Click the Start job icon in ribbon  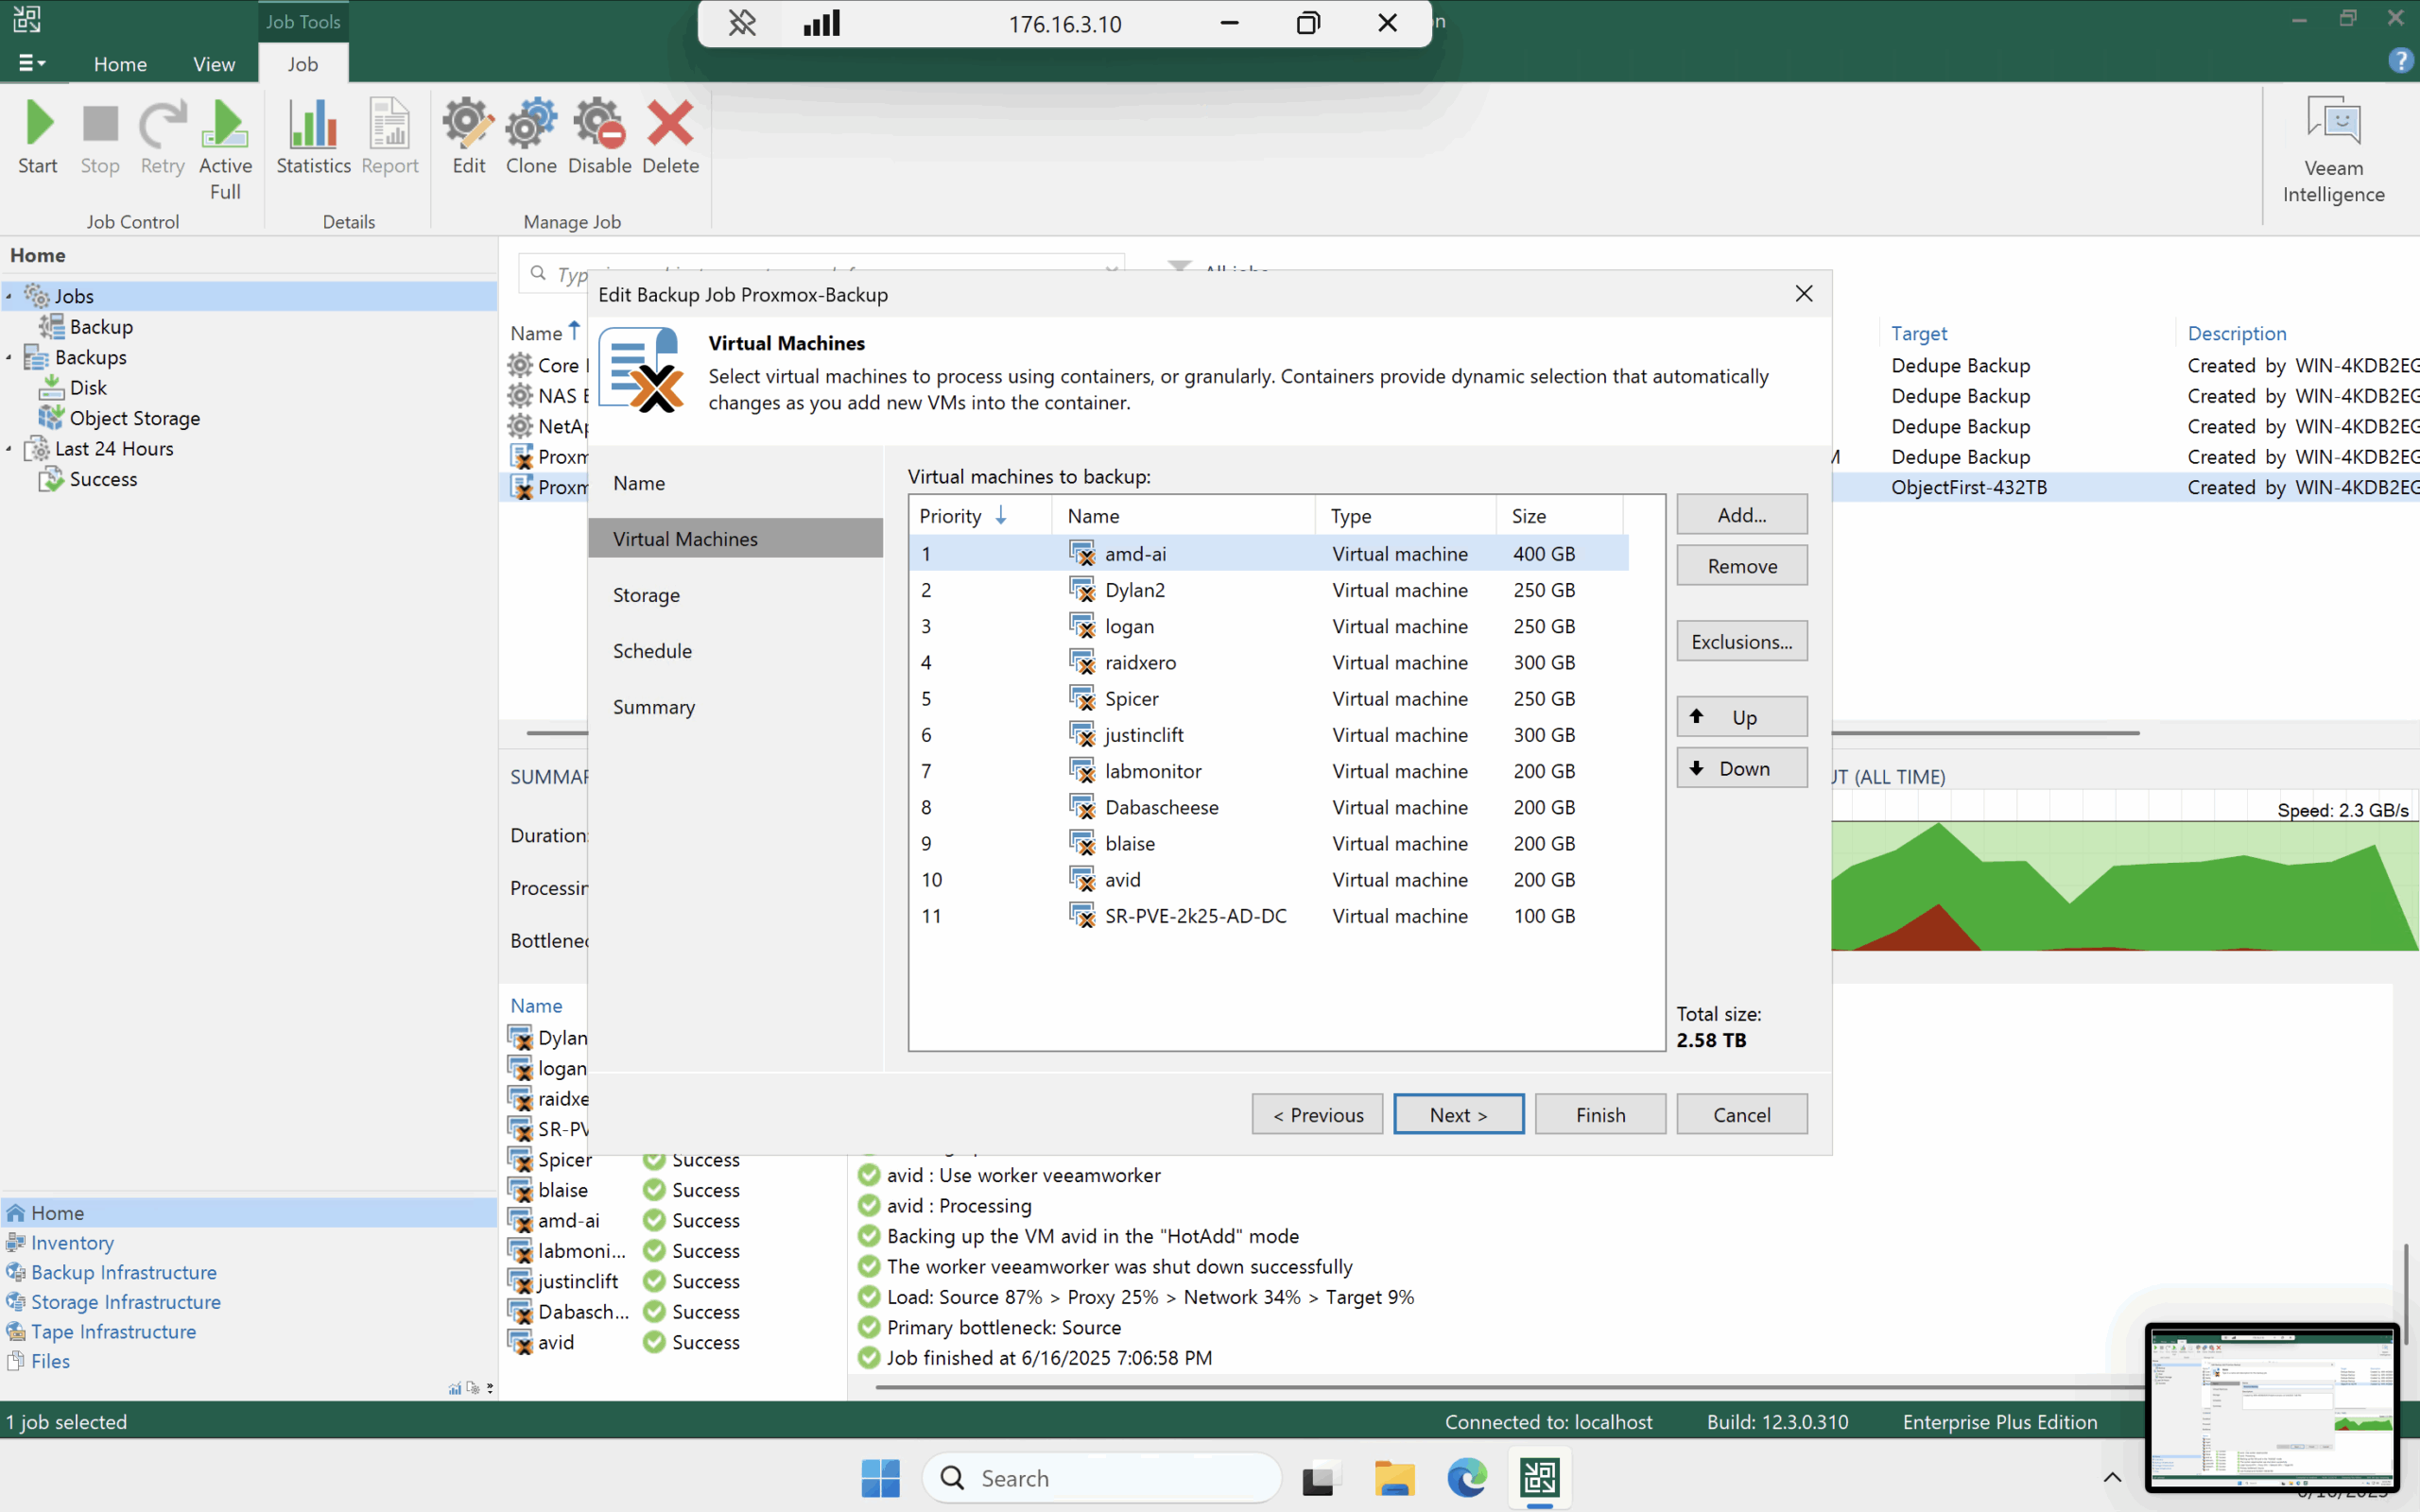pyautogui.click(x=38, y=137)
